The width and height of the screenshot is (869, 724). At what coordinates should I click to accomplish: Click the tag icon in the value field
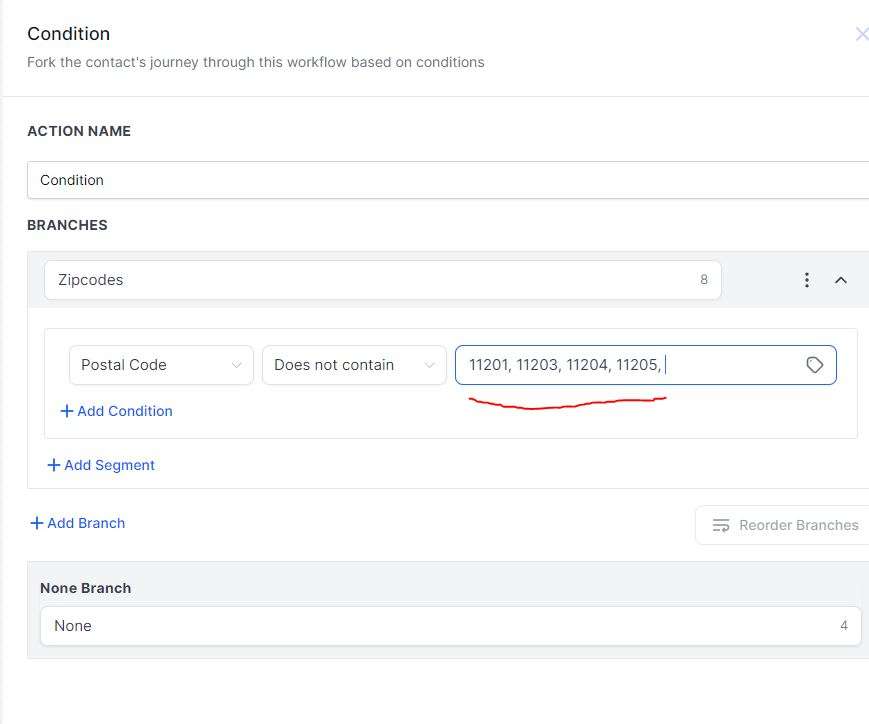[x=814, y=365]
